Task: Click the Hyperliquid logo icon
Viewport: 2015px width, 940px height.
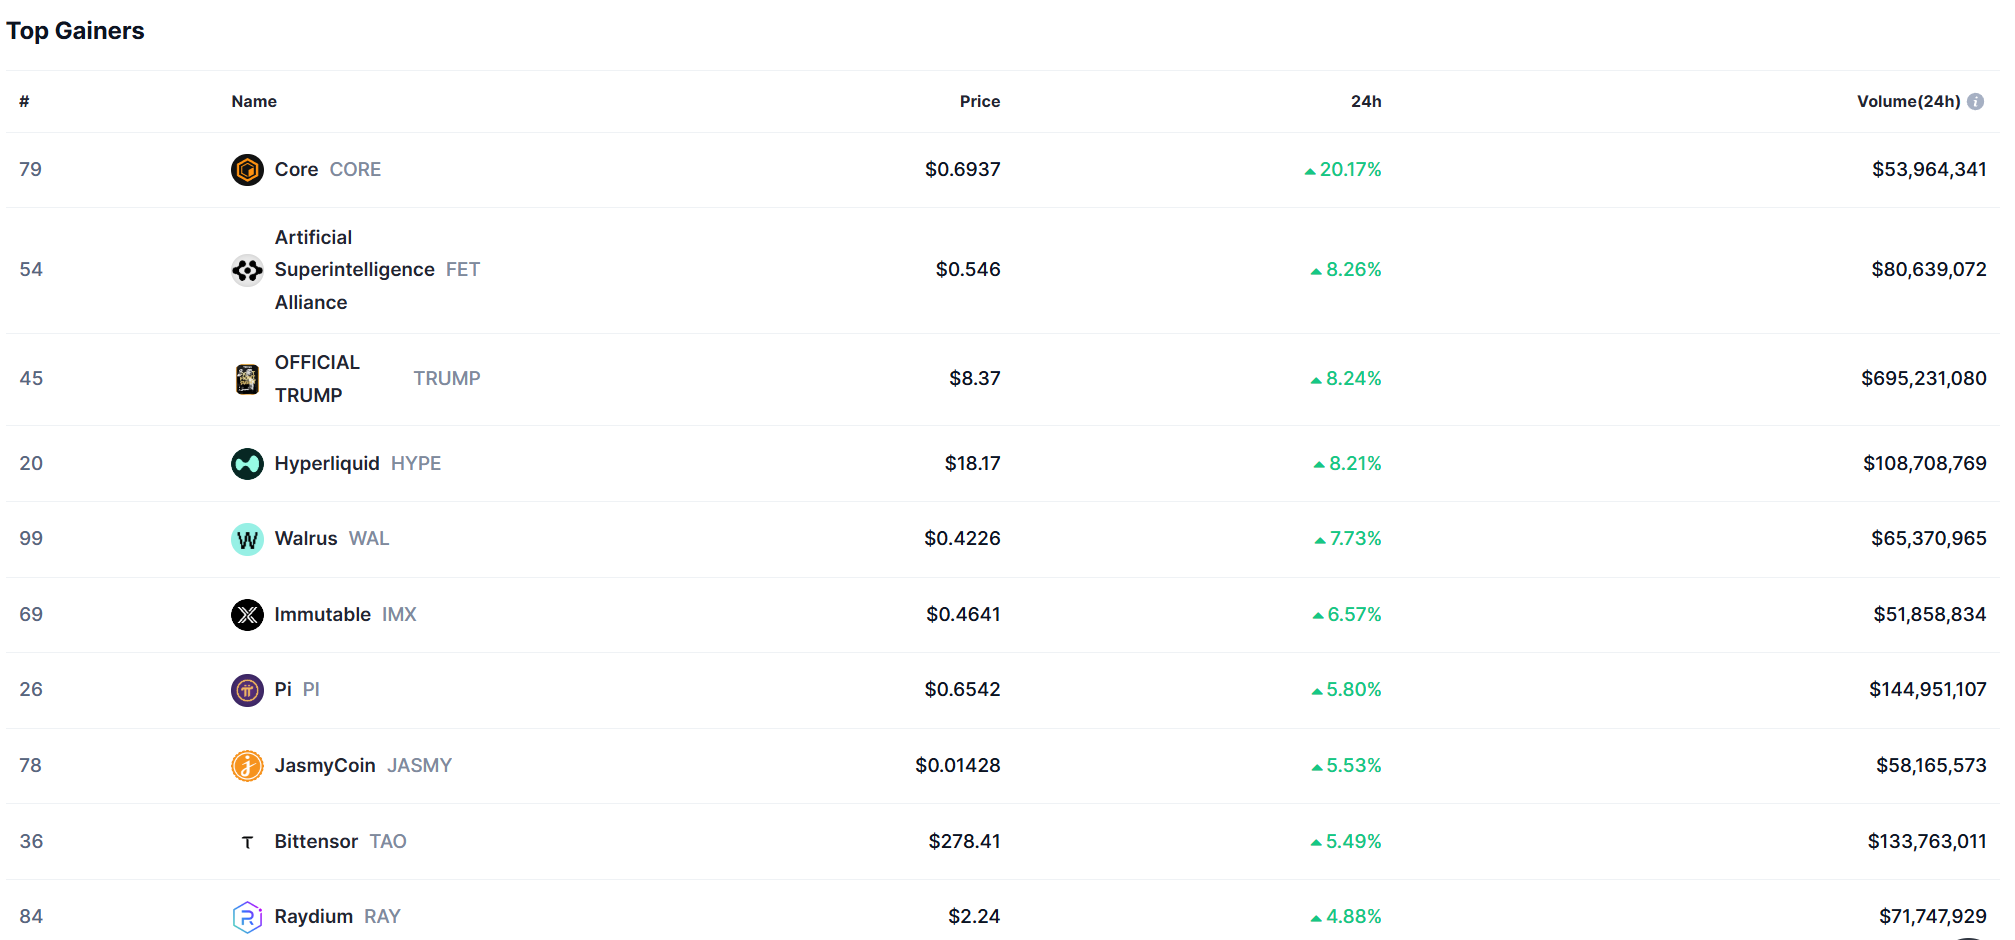Action: 247,464
